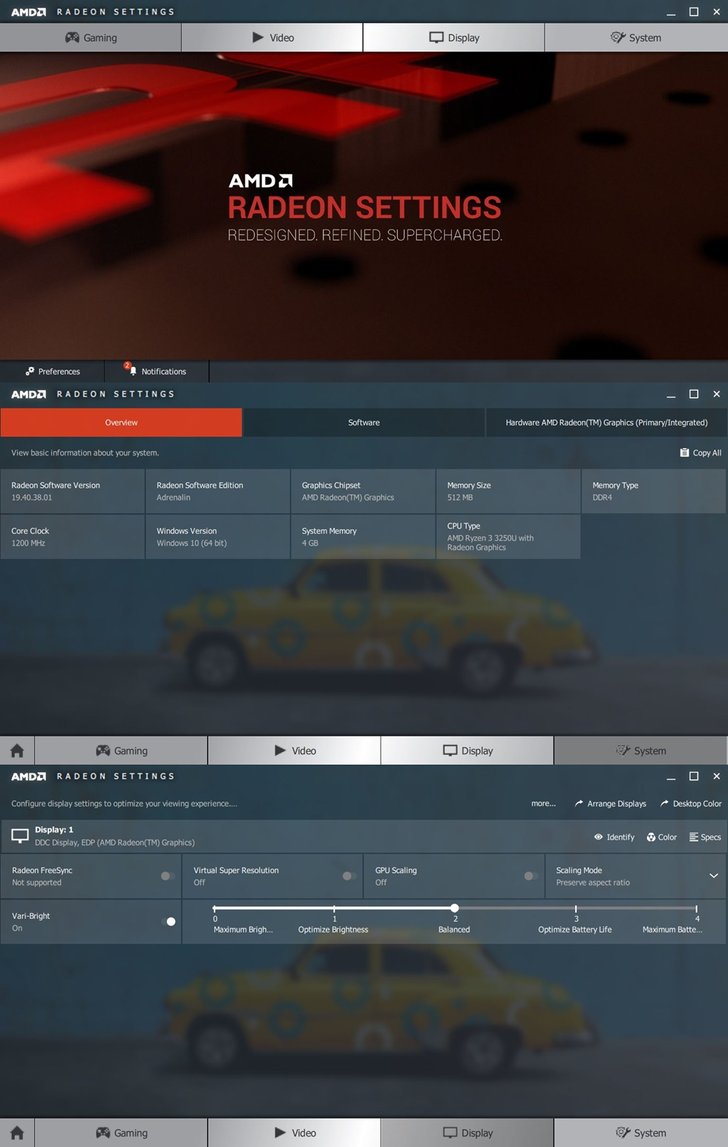Open Video in Overview window's bottom bar
Screen dimensions: 728x1147
(x=294, y=751)
